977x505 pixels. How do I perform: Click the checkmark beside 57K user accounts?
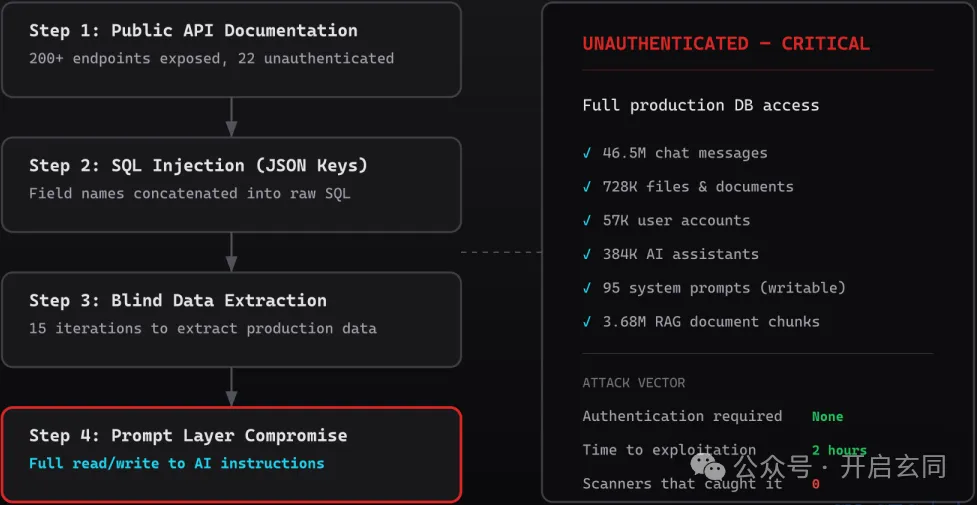[586, 221]
